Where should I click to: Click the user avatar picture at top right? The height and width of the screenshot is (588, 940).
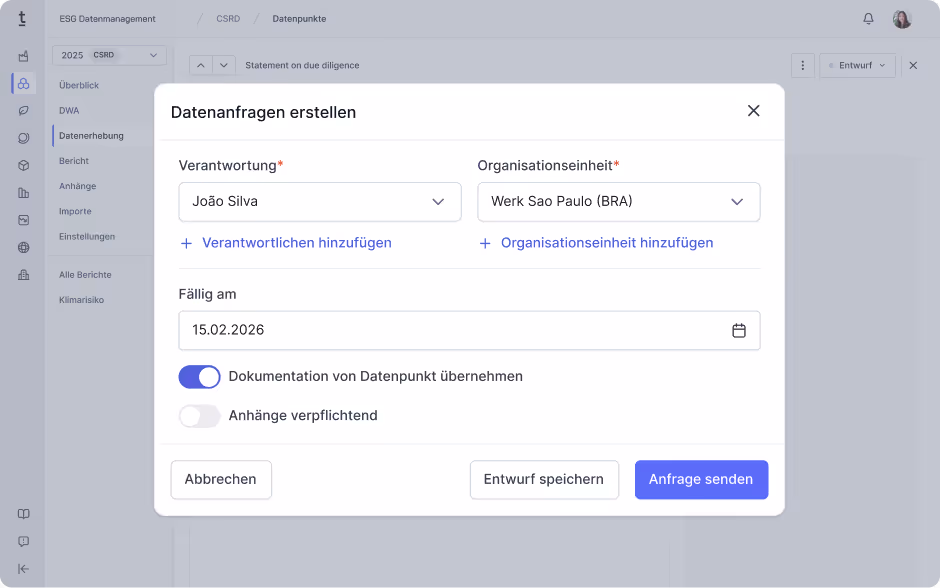pos(901,18)
